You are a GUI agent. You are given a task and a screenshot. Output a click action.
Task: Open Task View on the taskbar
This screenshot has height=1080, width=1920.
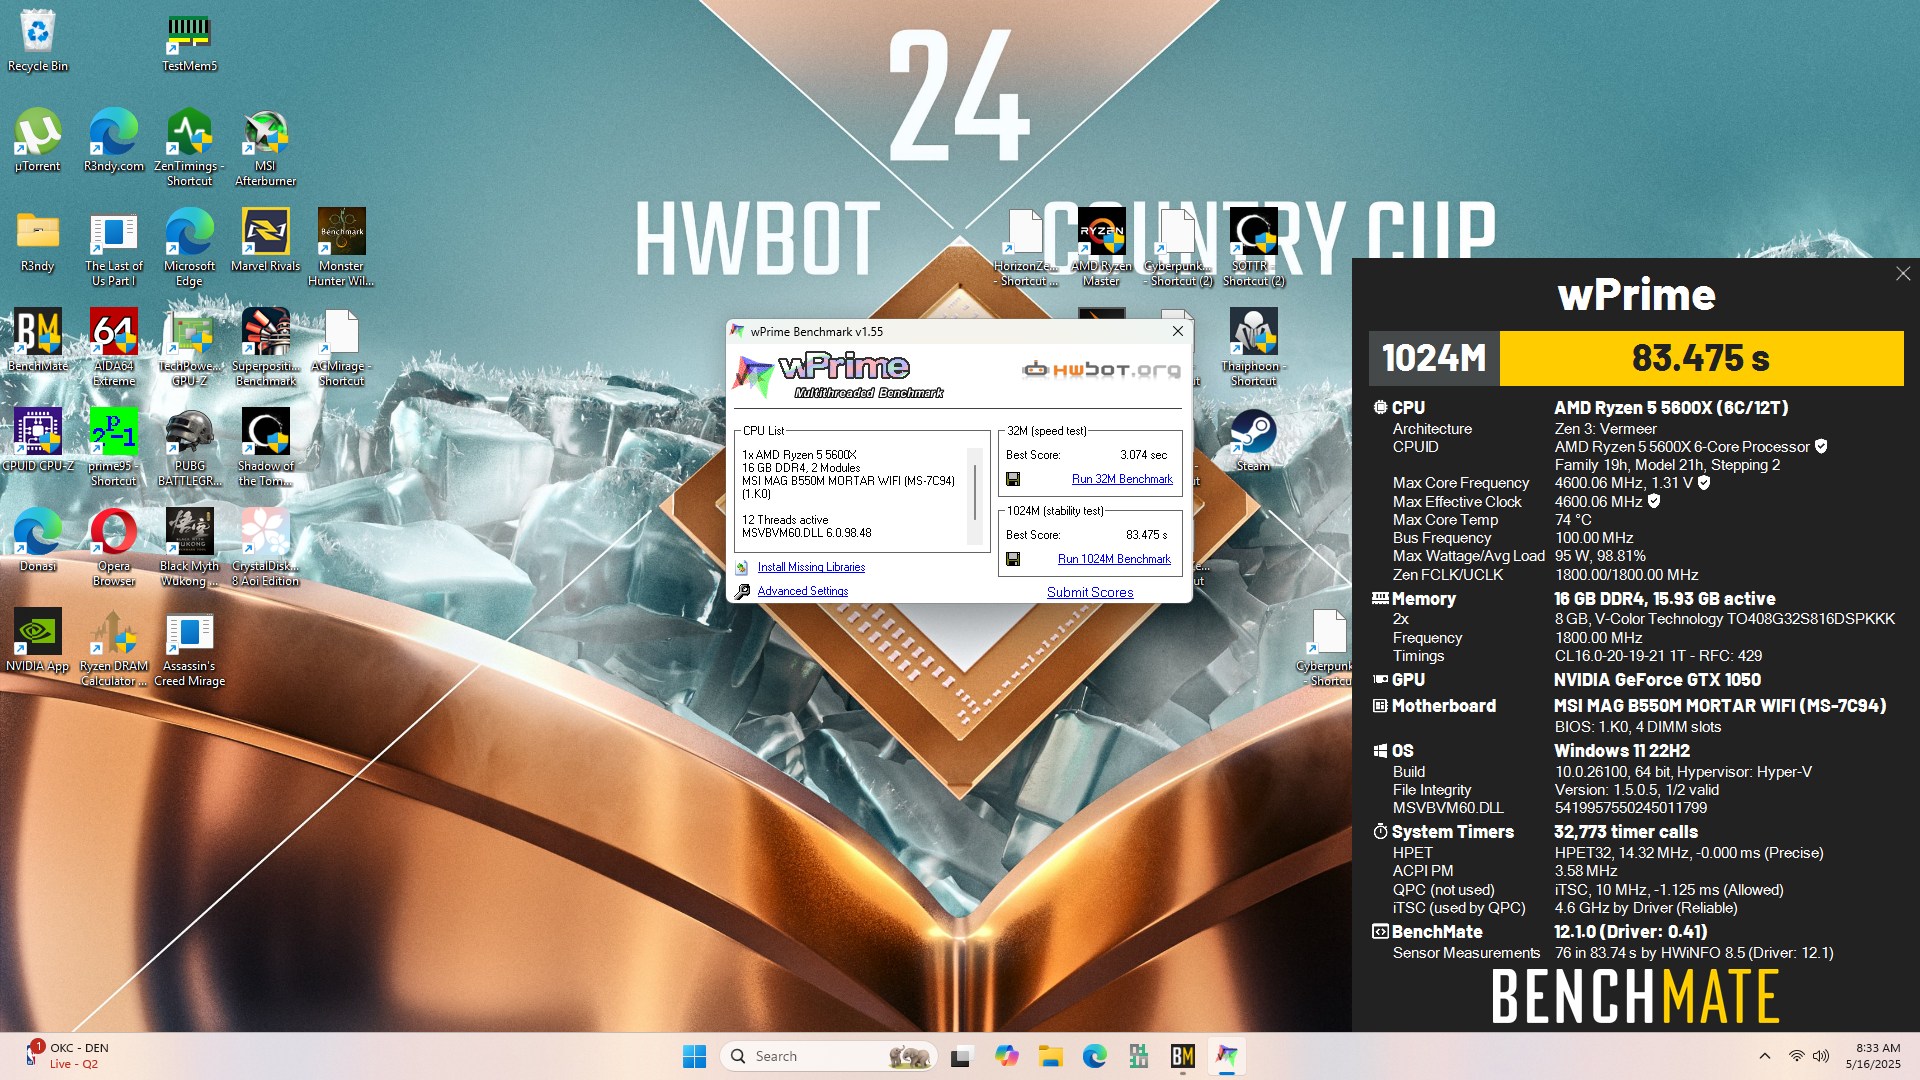[x=961, y=1056]
